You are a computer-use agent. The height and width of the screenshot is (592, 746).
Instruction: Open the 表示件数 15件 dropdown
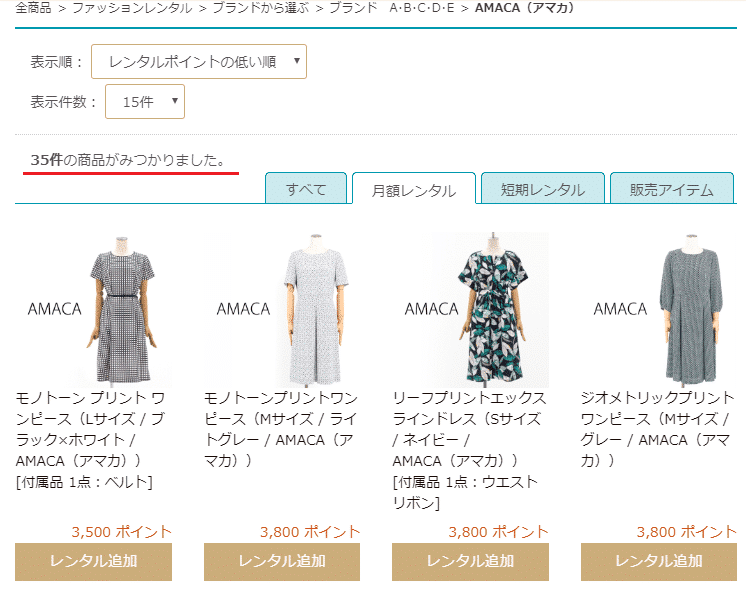tap(145, 101)
